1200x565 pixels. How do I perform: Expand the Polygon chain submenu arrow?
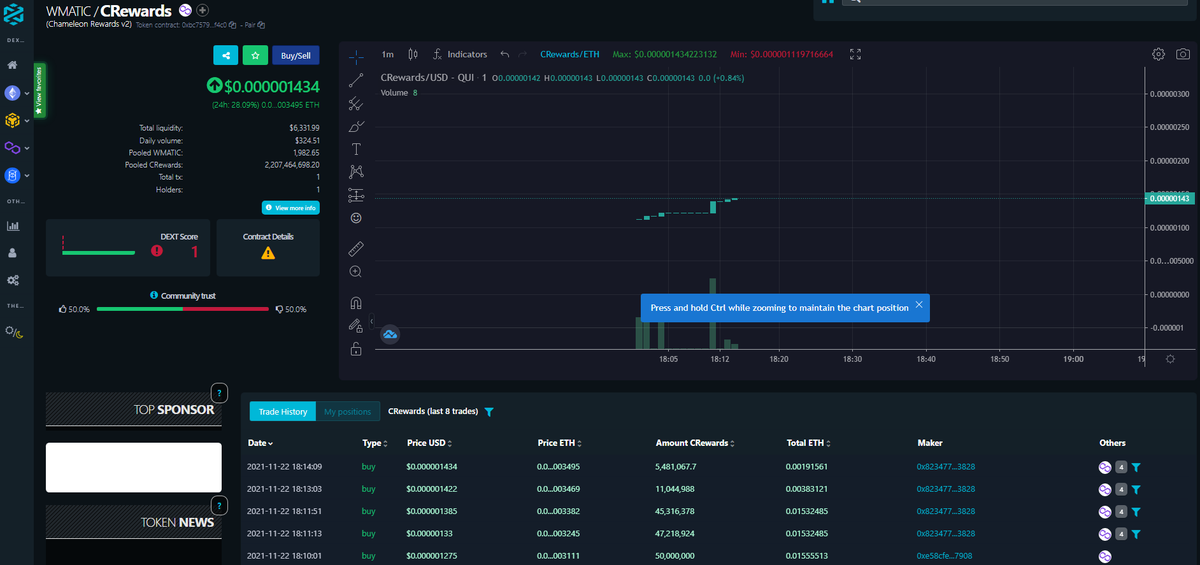point(27,148)
